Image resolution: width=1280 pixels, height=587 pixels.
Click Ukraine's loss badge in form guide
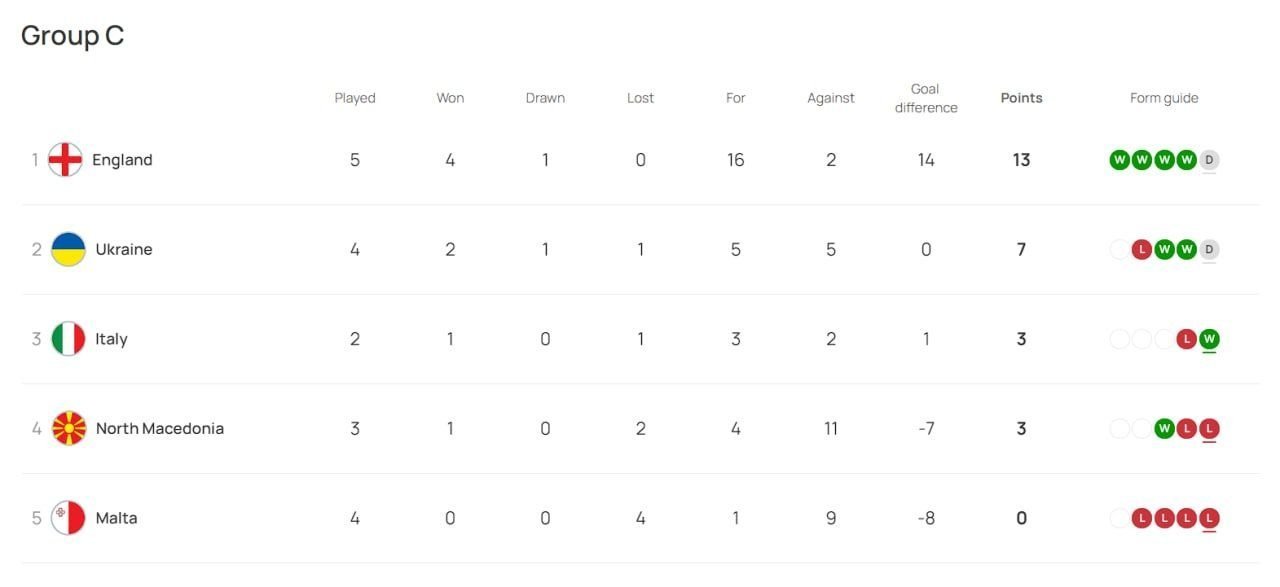(1141, 249)
